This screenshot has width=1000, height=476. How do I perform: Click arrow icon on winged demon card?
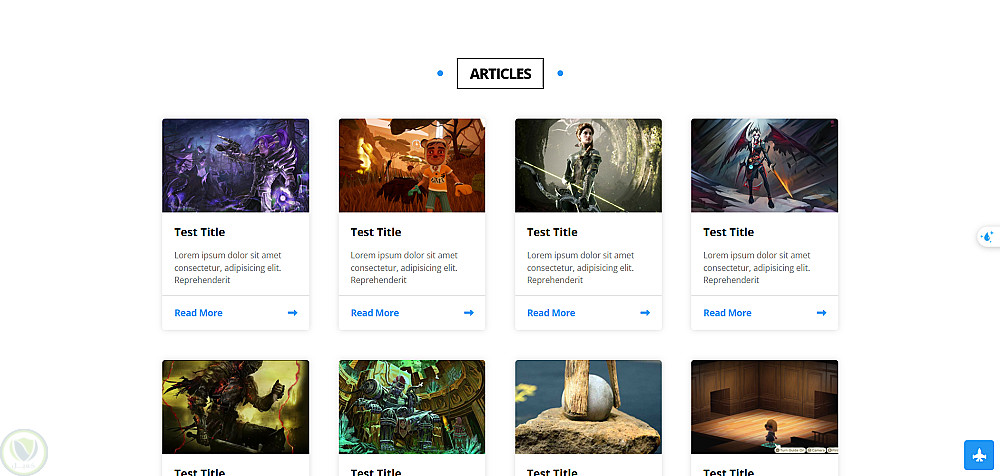pos(821,313)
